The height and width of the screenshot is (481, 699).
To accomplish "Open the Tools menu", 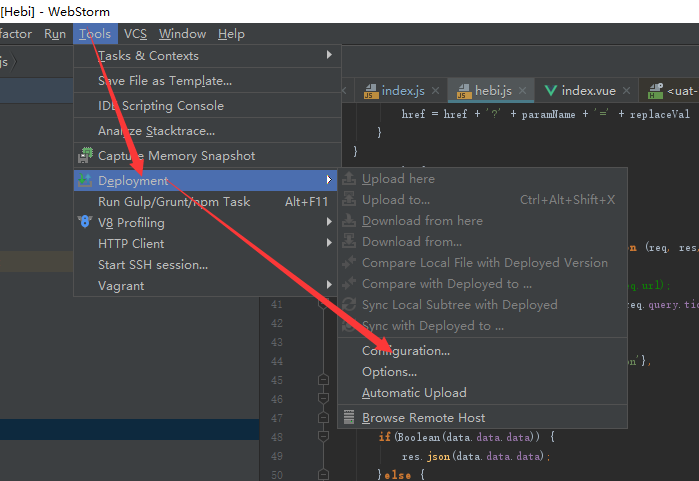I will [95, 34].
